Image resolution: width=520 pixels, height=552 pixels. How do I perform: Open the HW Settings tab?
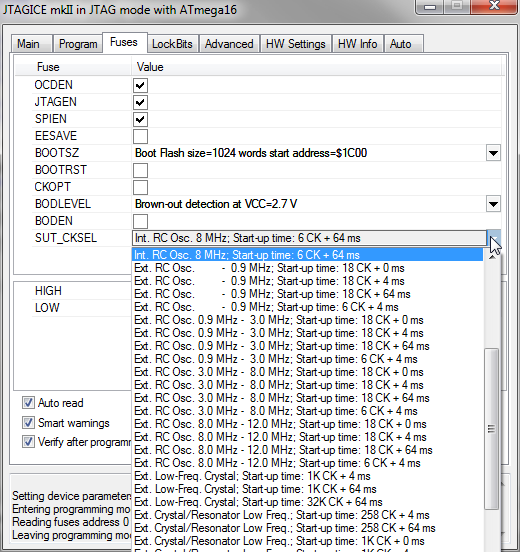(295, 44)
